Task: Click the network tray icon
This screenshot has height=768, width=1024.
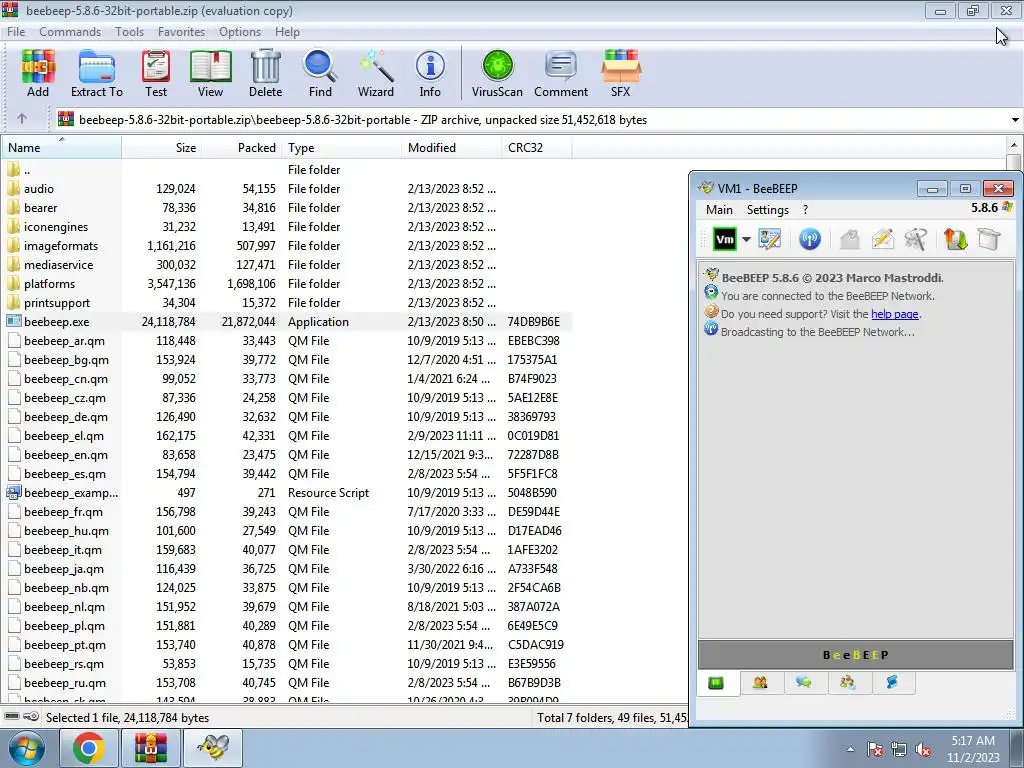Action: click(899, 750)
